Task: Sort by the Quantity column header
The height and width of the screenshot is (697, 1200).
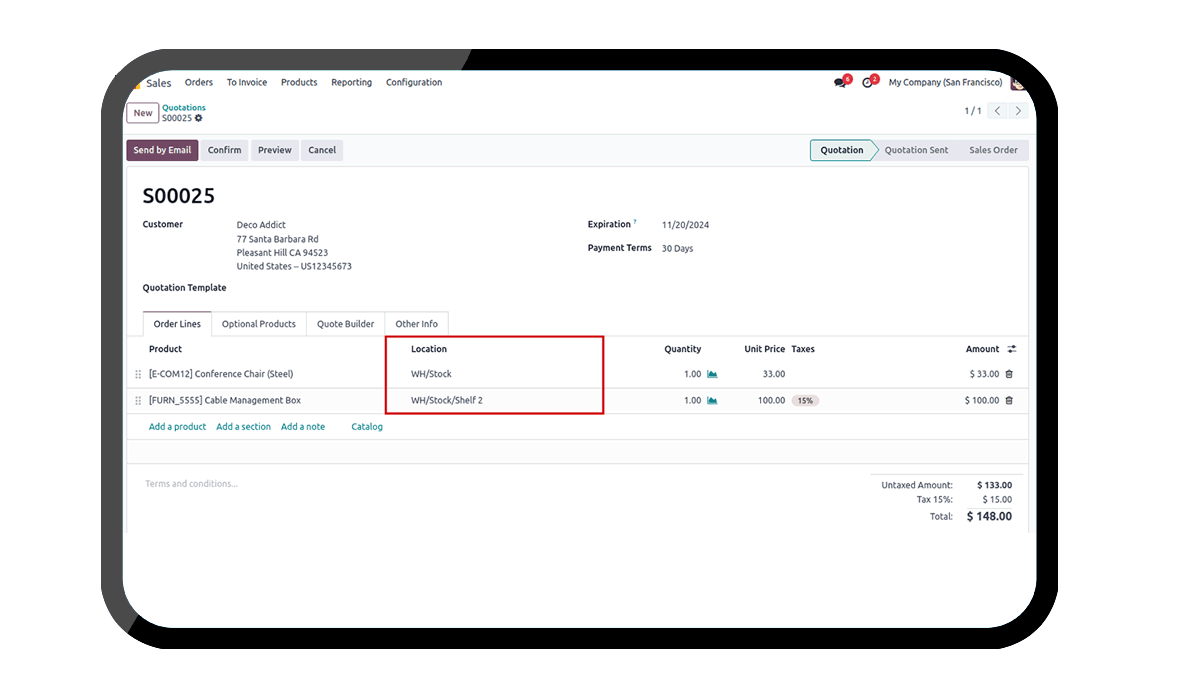Action: tap(683, 349)
